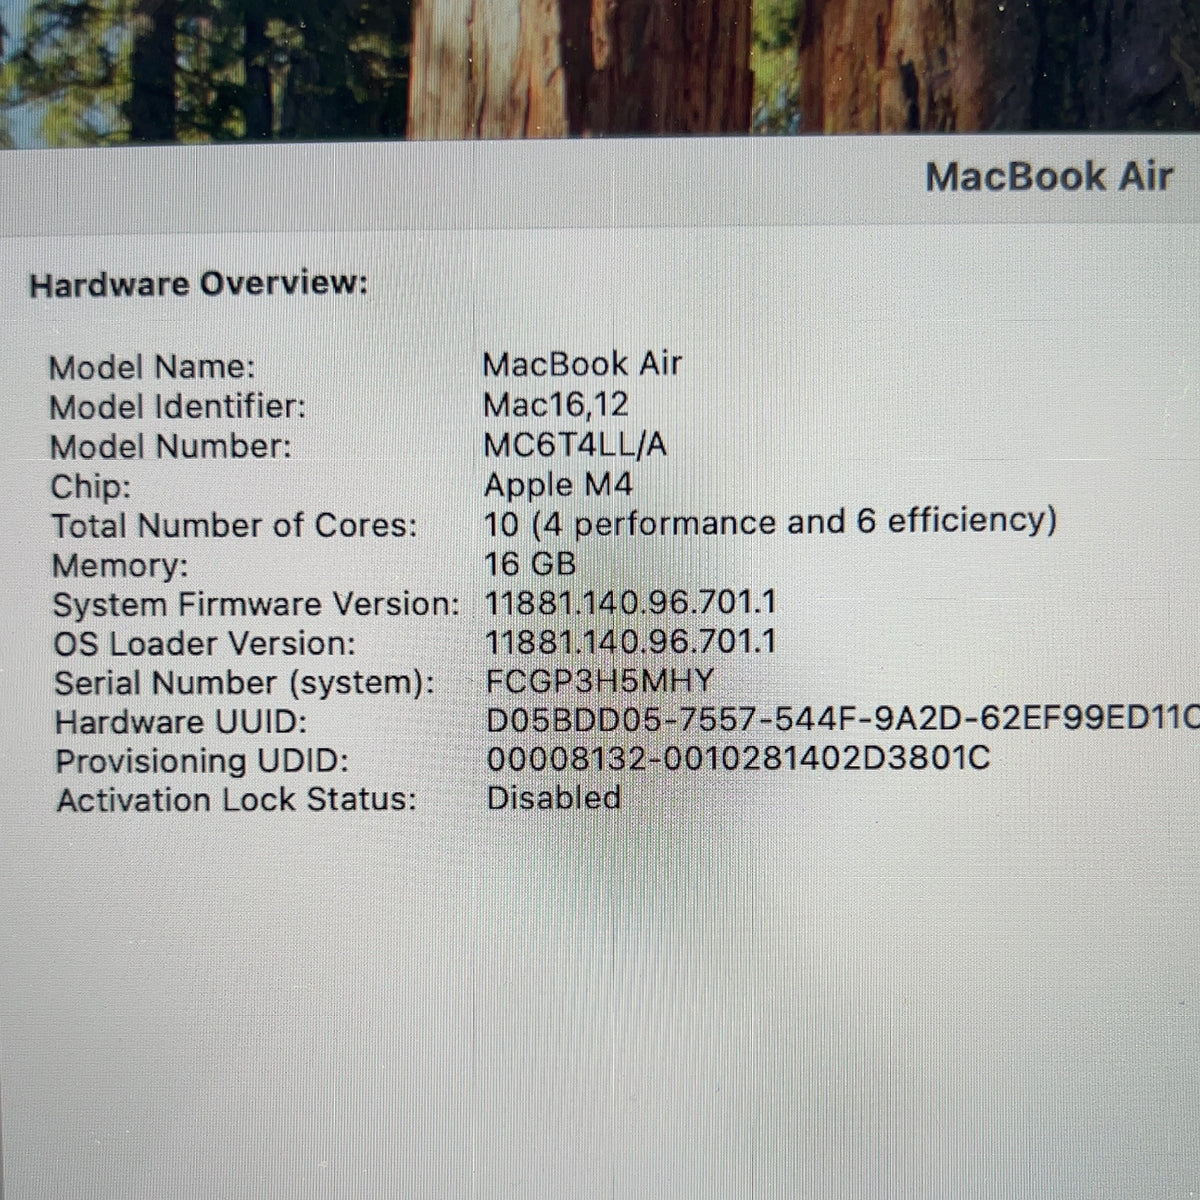Click the 10 cores performance efficiency text
Viewport: 1200px width, 1200px height.
click(x=770, y=522)
